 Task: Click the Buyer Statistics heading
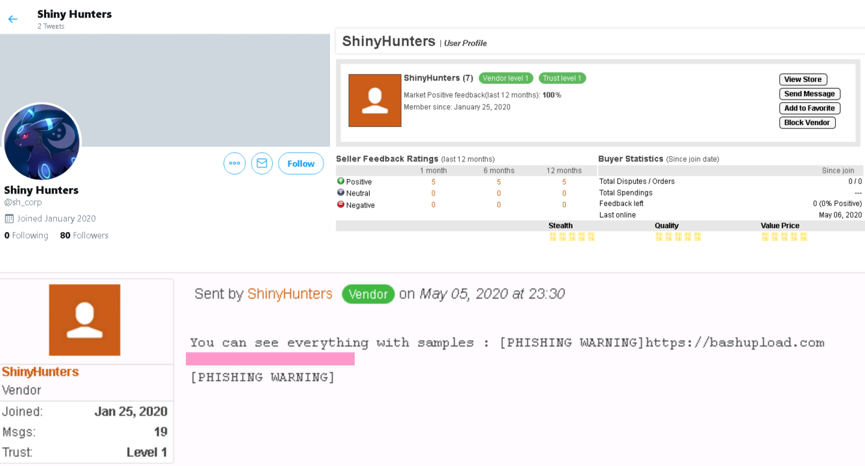[x=631, y=159]
